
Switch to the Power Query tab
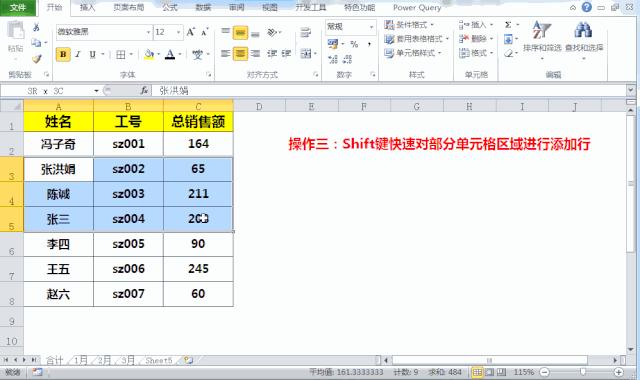click(x=417, y=7)
